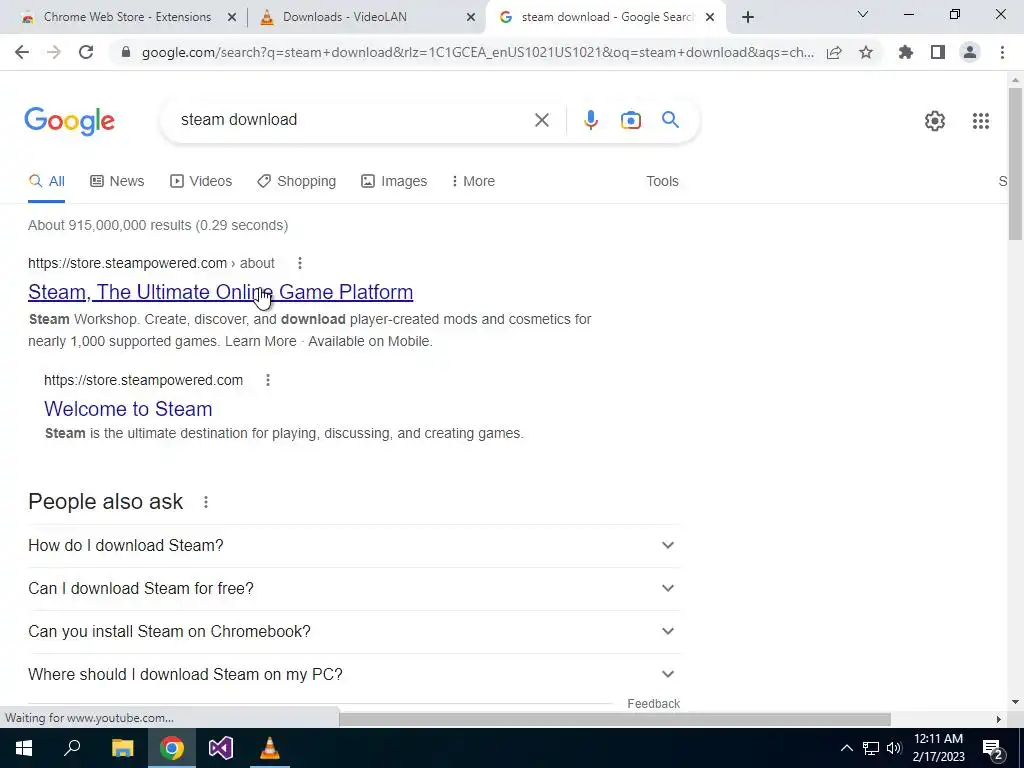Open the Windows Start menu
Image resolution: width=1024 pixels, height=768 pixels.
24,748
